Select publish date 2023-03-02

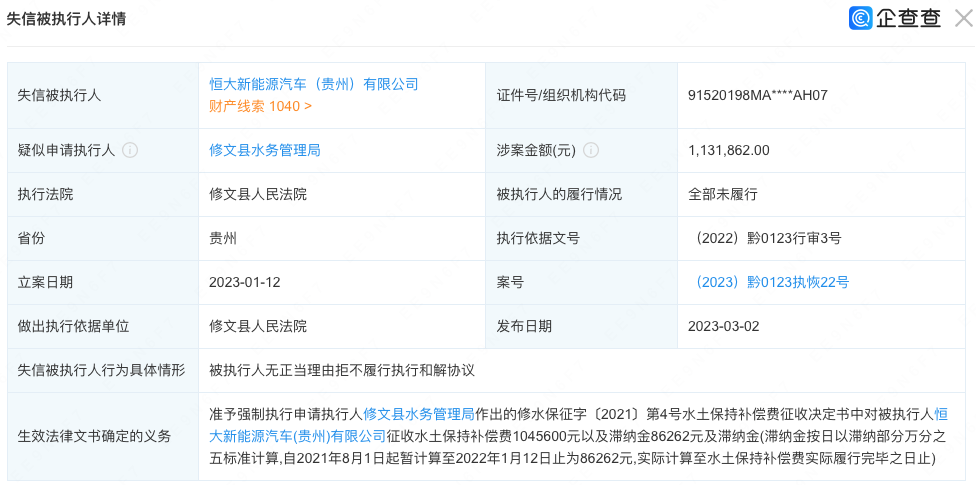(x=724, y=326)
